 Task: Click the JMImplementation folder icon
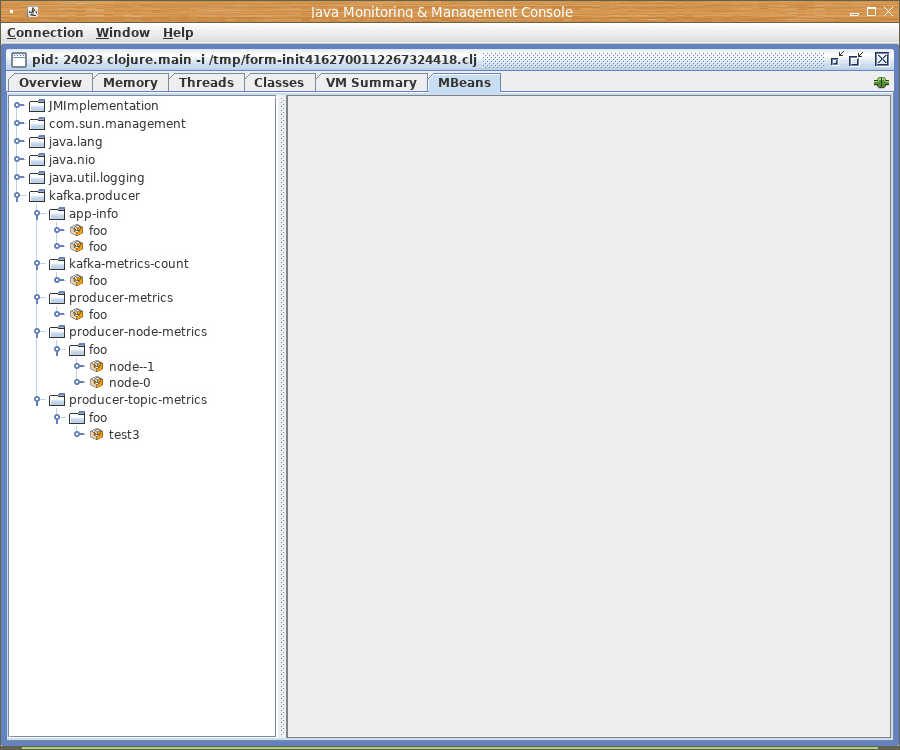(37, 106)
